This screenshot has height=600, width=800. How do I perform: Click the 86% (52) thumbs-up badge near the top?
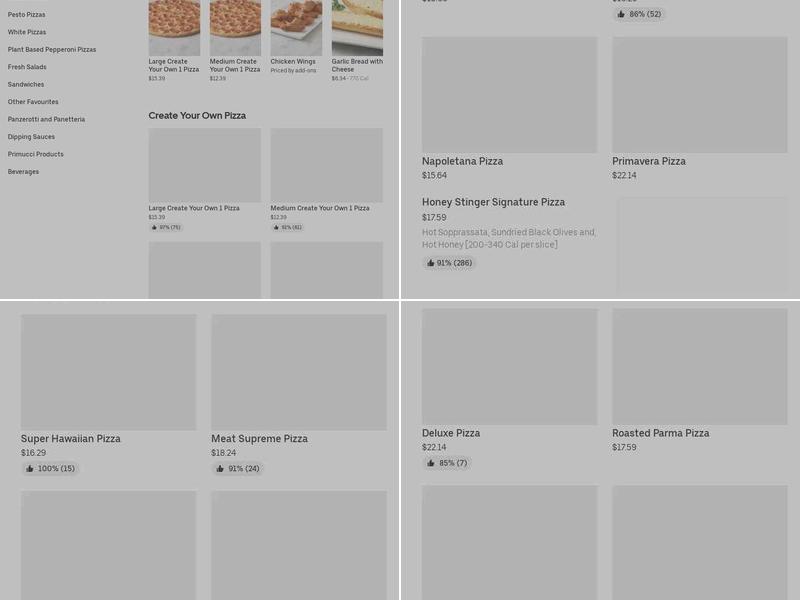pyautogui.click(x=639, y=15)
